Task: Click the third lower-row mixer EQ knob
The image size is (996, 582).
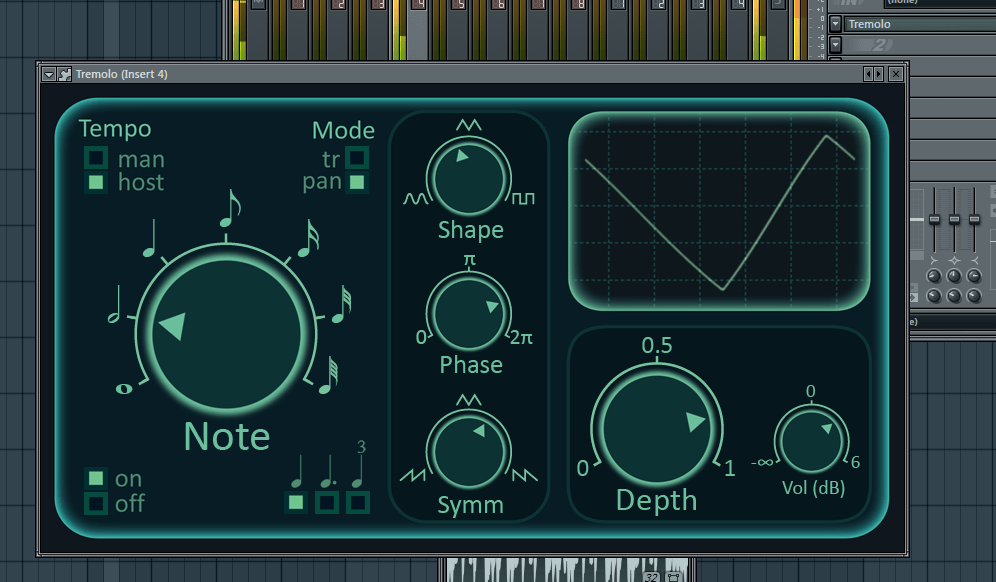Action: coord(974,296)
